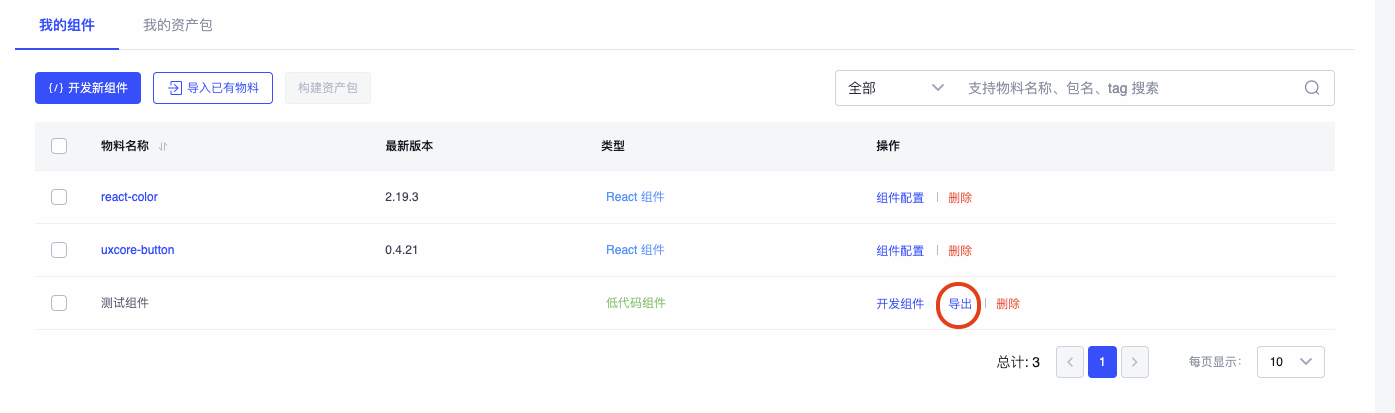The width and height of the screenshot is (1395, 413).
Task: Check the react-color row checkbox
Action: (59, 197)
